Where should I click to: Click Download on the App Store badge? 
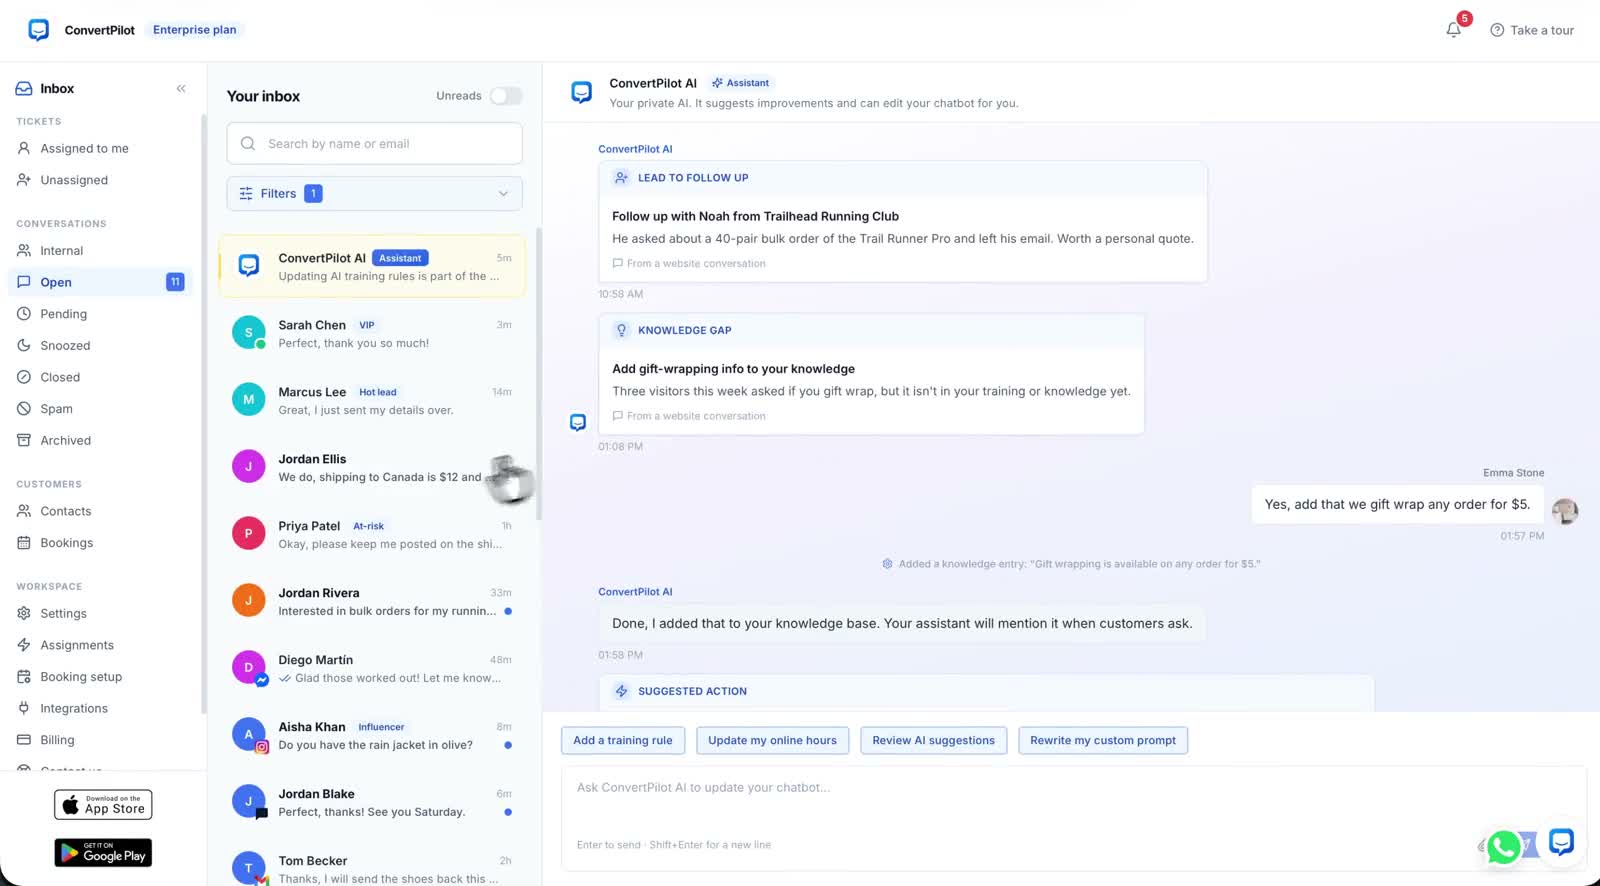click(103, 805)
